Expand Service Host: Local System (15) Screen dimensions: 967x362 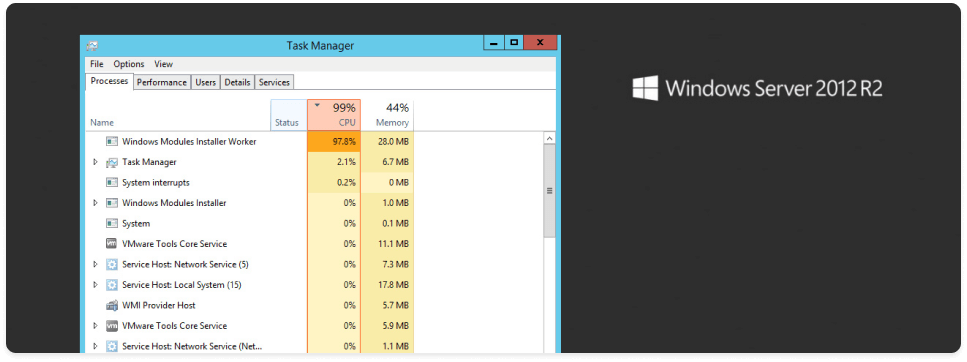click(x=95, y=285)
